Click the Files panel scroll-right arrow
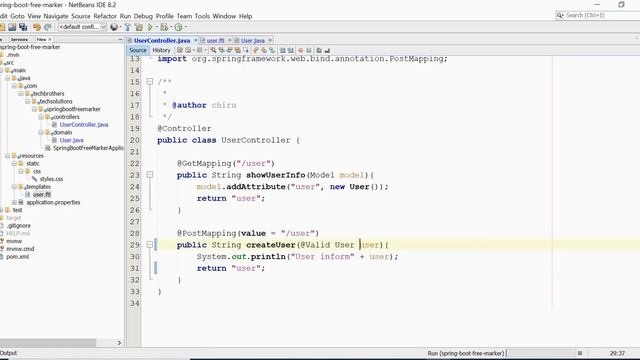 coord(119,343)
